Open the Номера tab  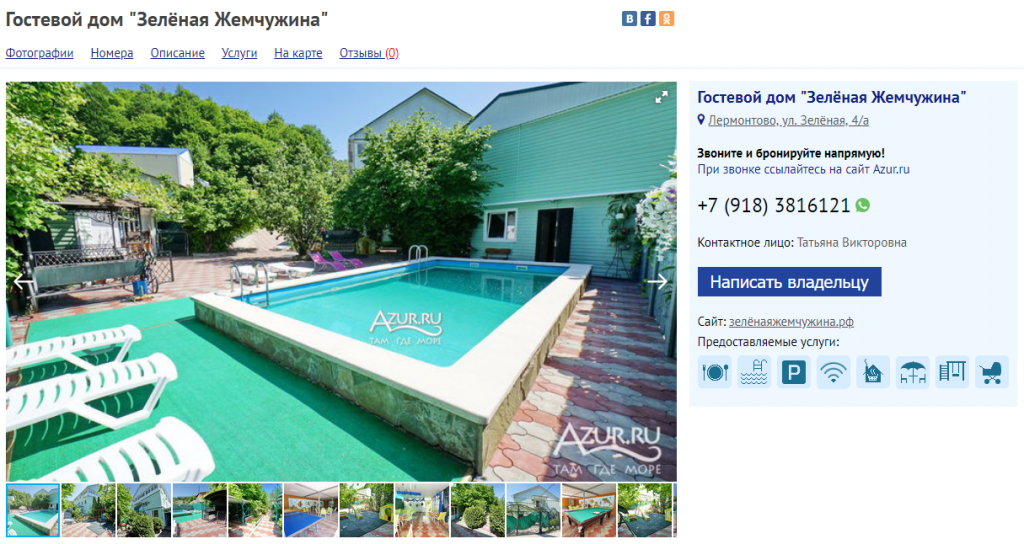[112, 53]
